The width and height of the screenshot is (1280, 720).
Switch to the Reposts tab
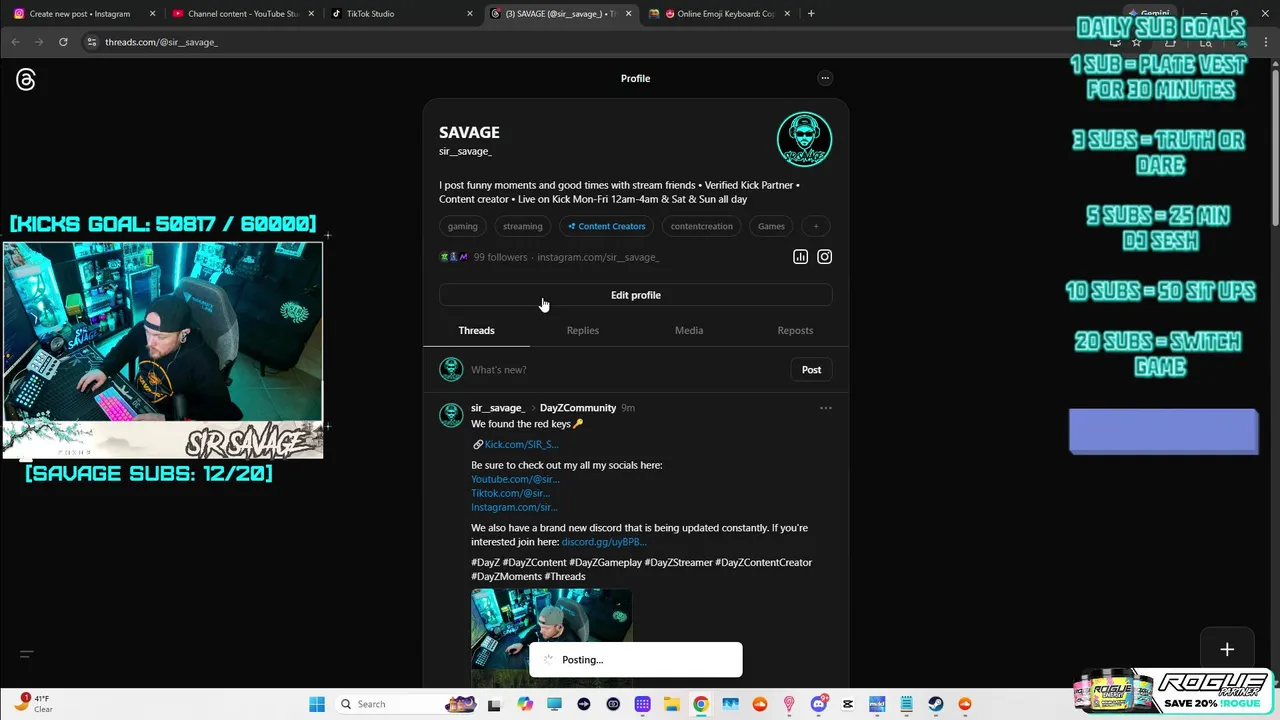click(795, 331)
